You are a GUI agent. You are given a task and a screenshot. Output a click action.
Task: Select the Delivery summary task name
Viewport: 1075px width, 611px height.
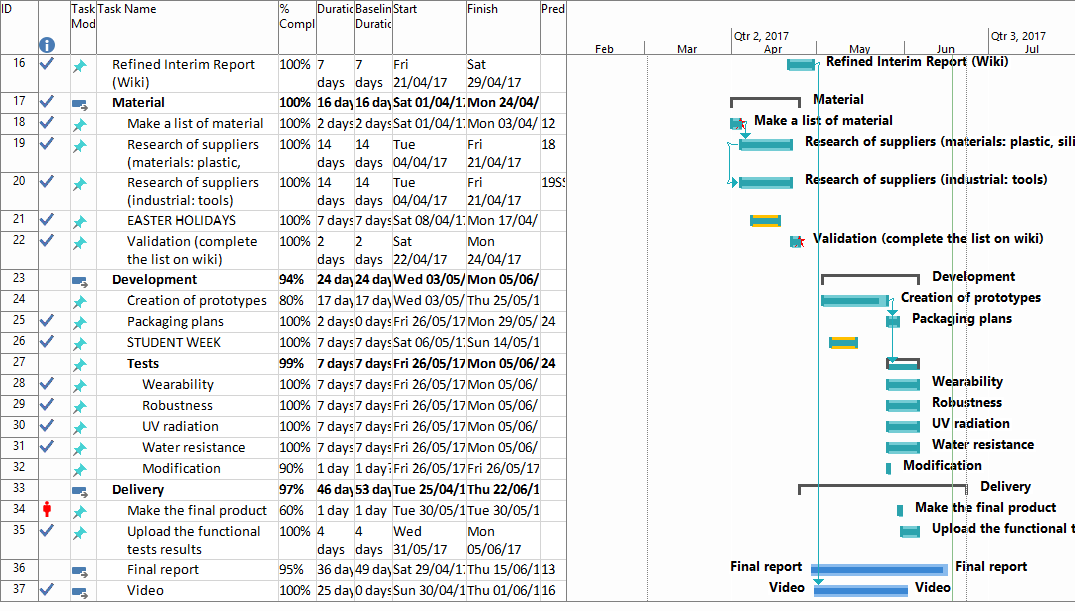point(138,489)
